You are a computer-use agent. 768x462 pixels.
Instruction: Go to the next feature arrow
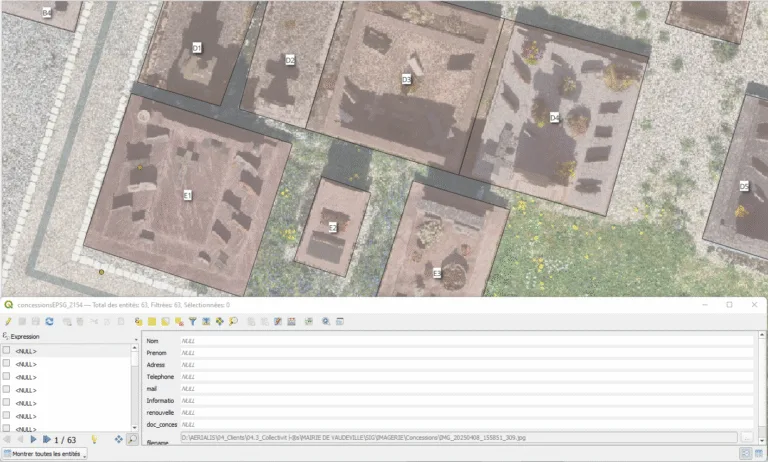tap(33, 439)
